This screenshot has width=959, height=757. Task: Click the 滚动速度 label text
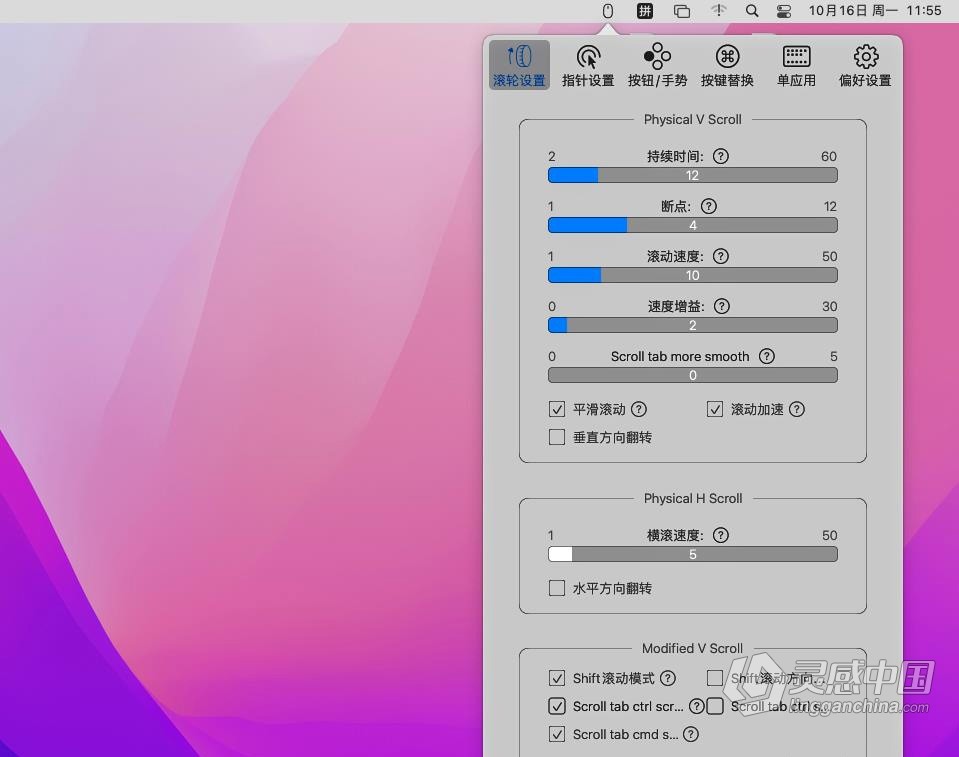675,256
